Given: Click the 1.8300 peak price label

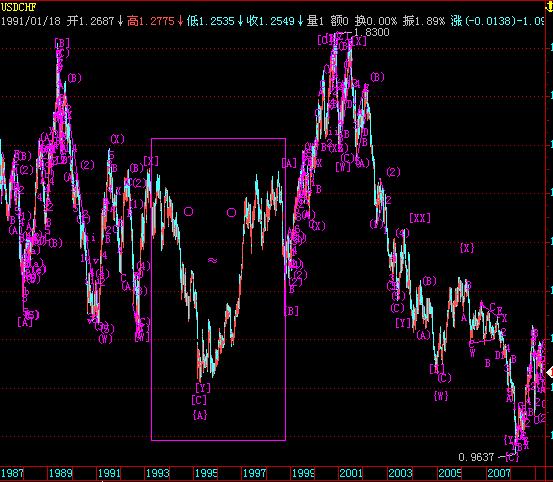Looking at the screenshot, I should tap(371, 32).
